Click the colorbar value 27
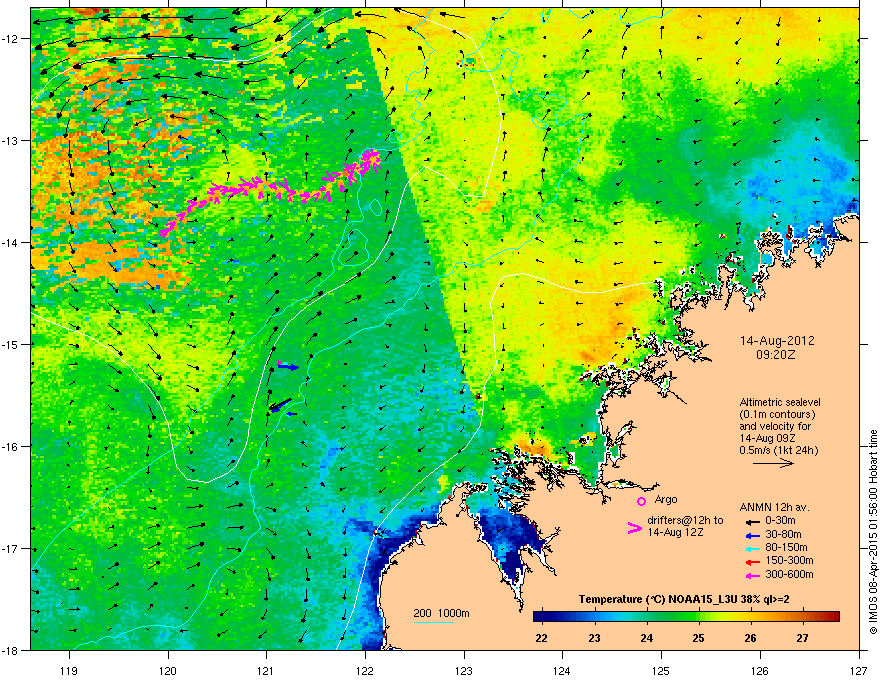The width and height of the screenshot is (880, 680). (x=803, y=638)
